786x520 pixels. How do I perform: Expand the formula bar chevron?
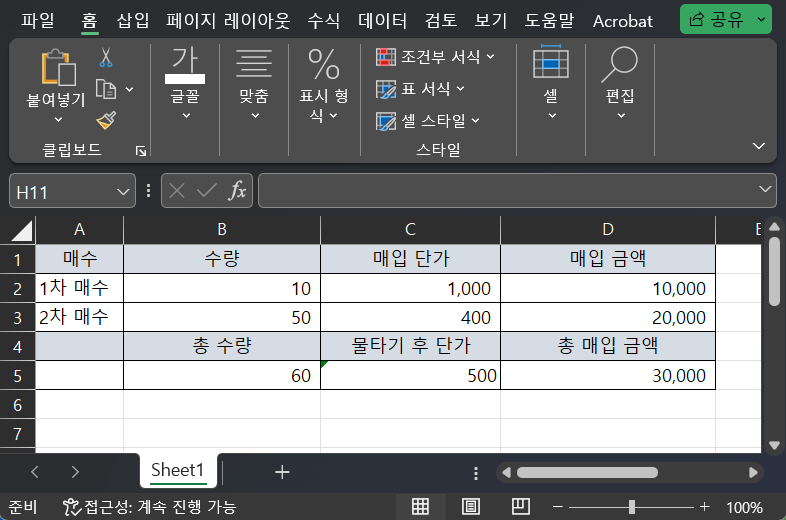[x=765, y=189]
